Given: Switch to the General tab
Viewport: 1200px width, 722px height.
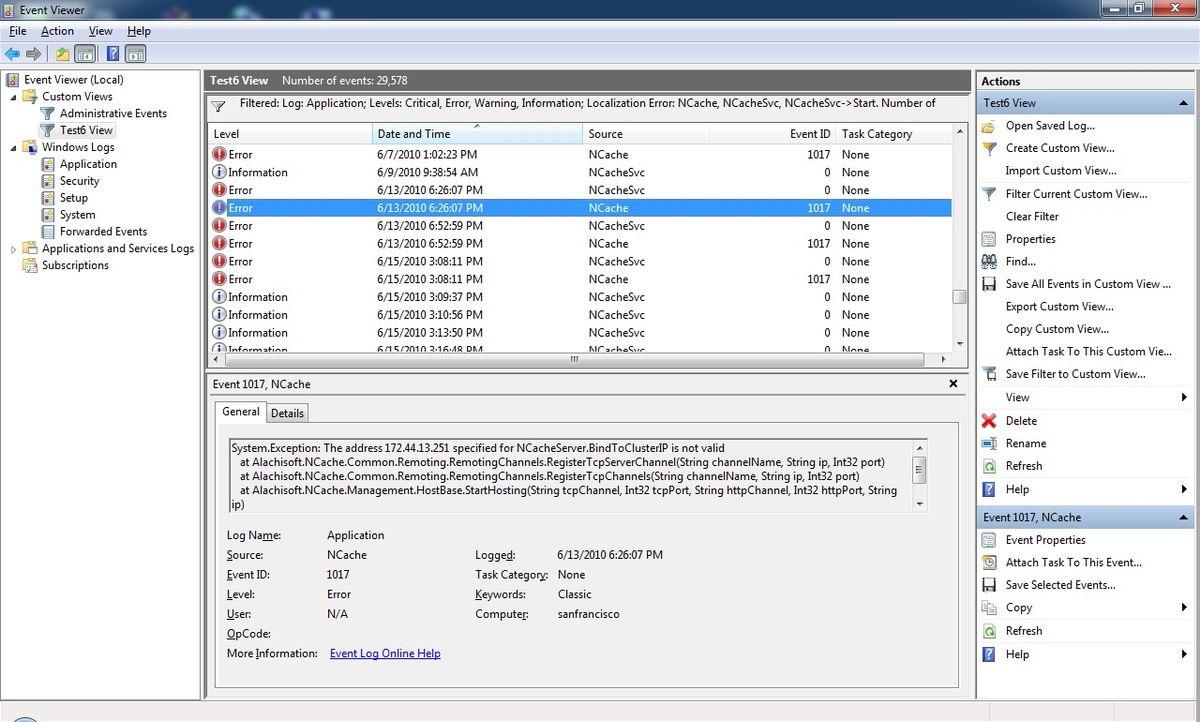Looking at the screenshot, I should pos(240,412).
